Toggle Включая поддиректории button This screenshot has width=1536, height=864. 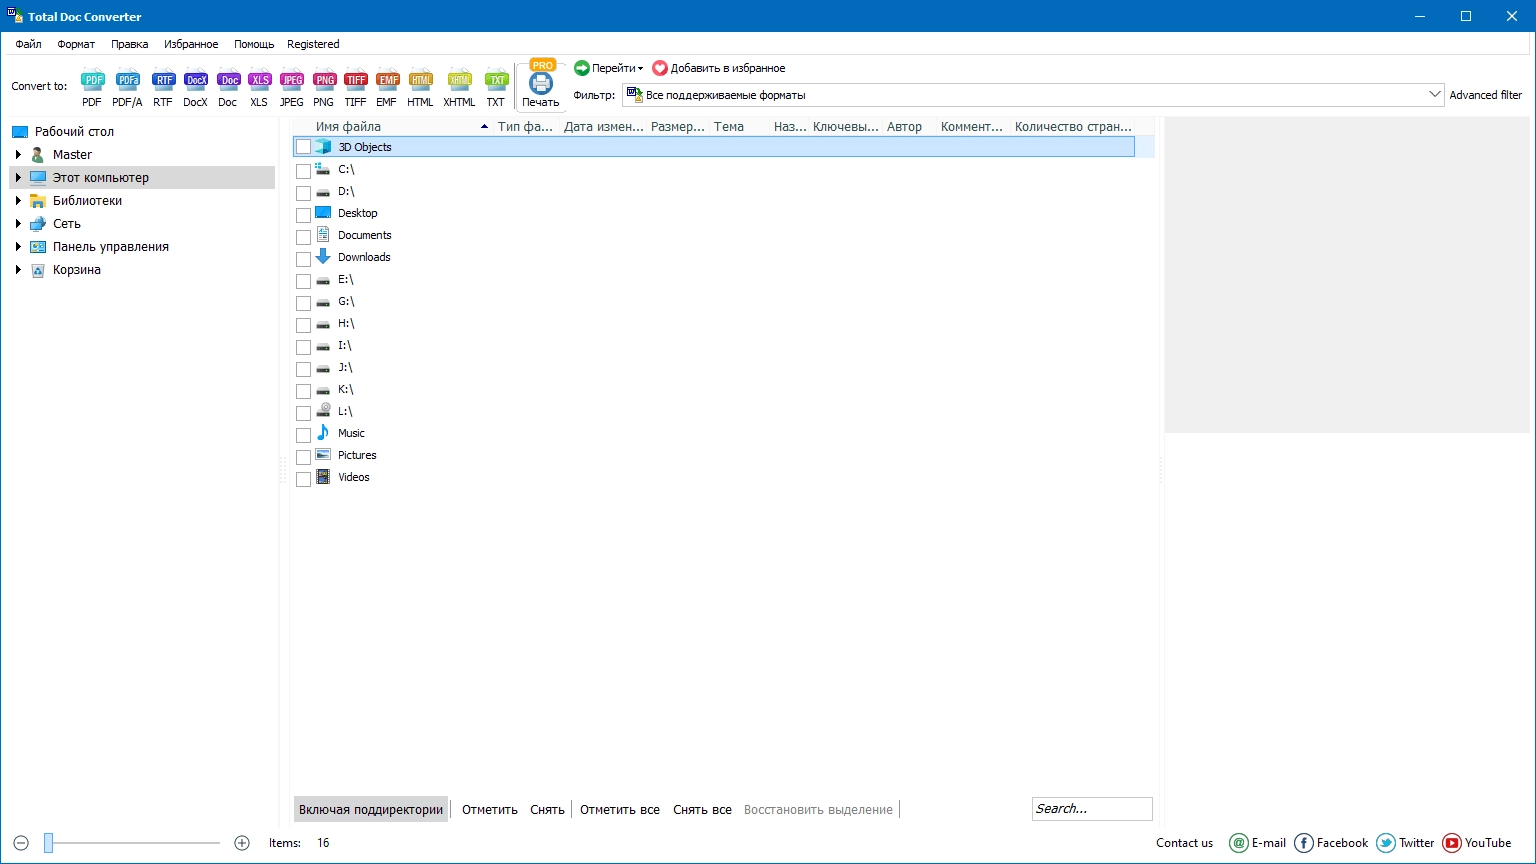[371, 810]
